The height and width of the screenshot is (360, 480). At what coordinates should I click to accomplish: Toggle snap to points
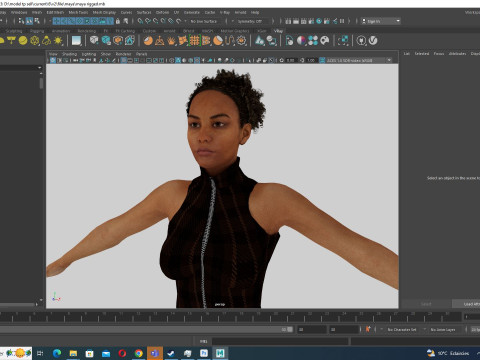point(156,21)
